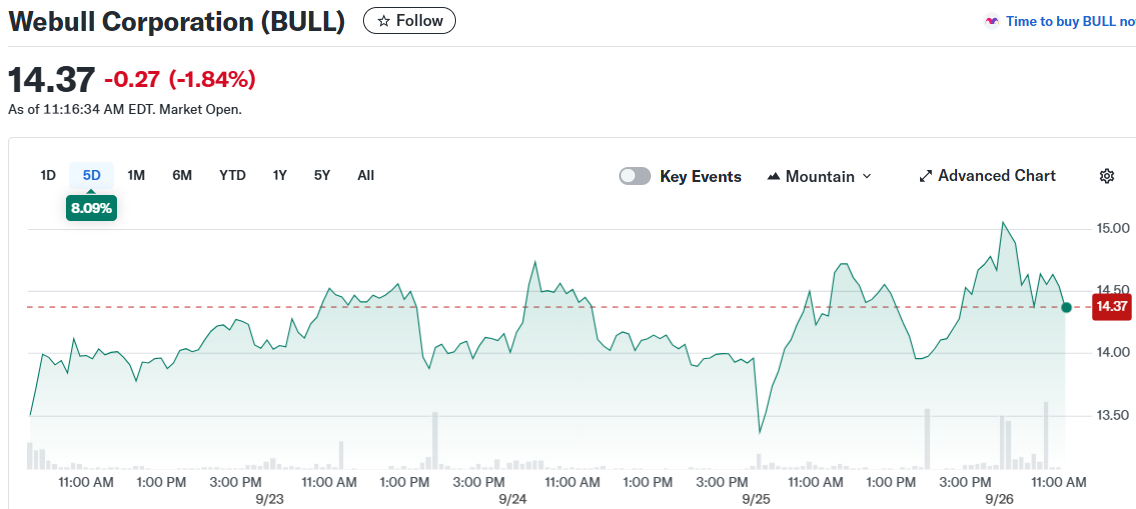Toggle the Key Events switch
1136x509 pixels.
[x=635, y=177]
